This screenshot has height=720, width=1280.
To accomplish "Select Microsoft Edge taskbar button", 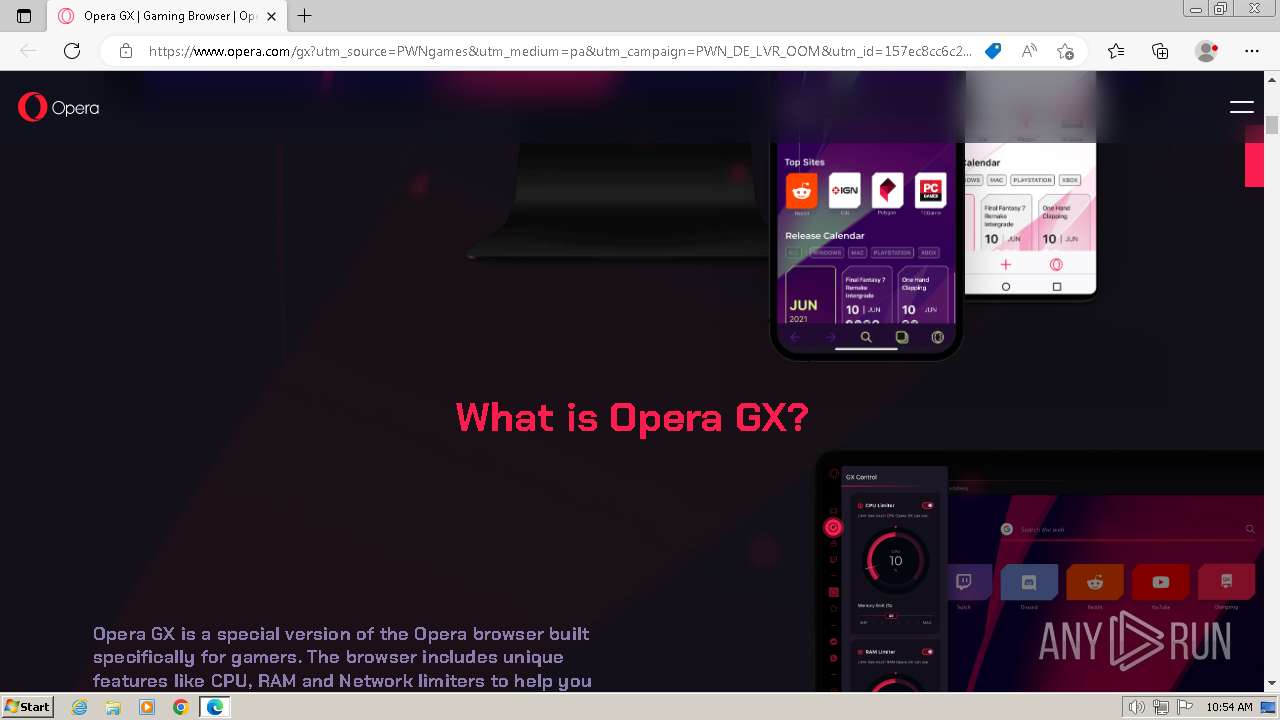I will (x=214, y=707).
